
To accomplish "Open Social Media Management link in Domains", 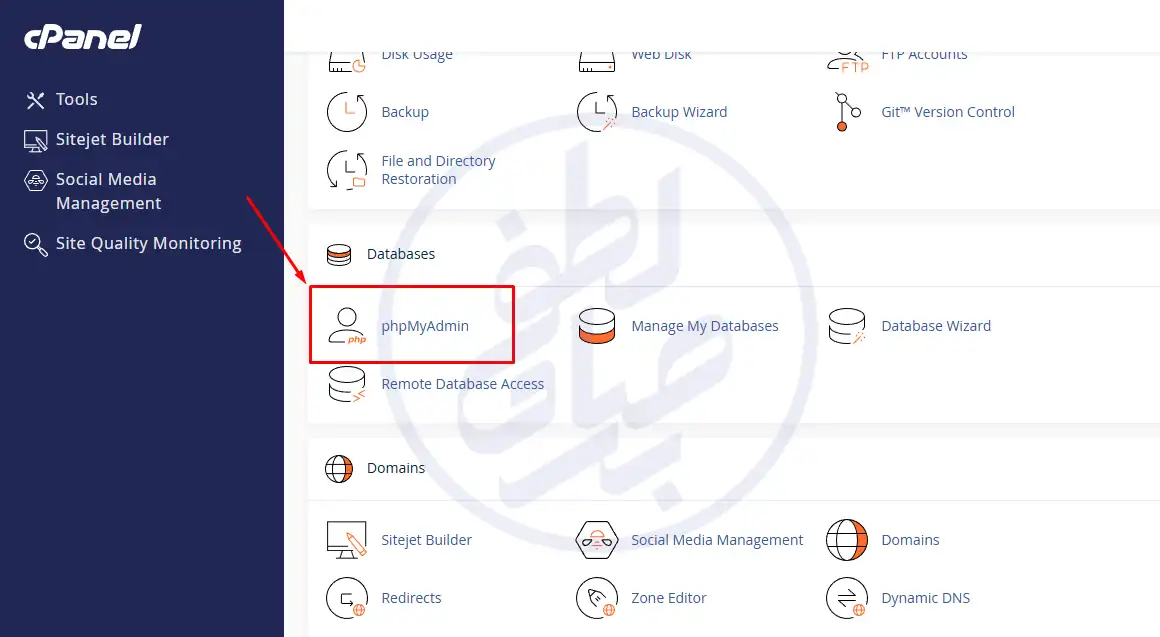I will pyautogui.click(x=717, y=540).
